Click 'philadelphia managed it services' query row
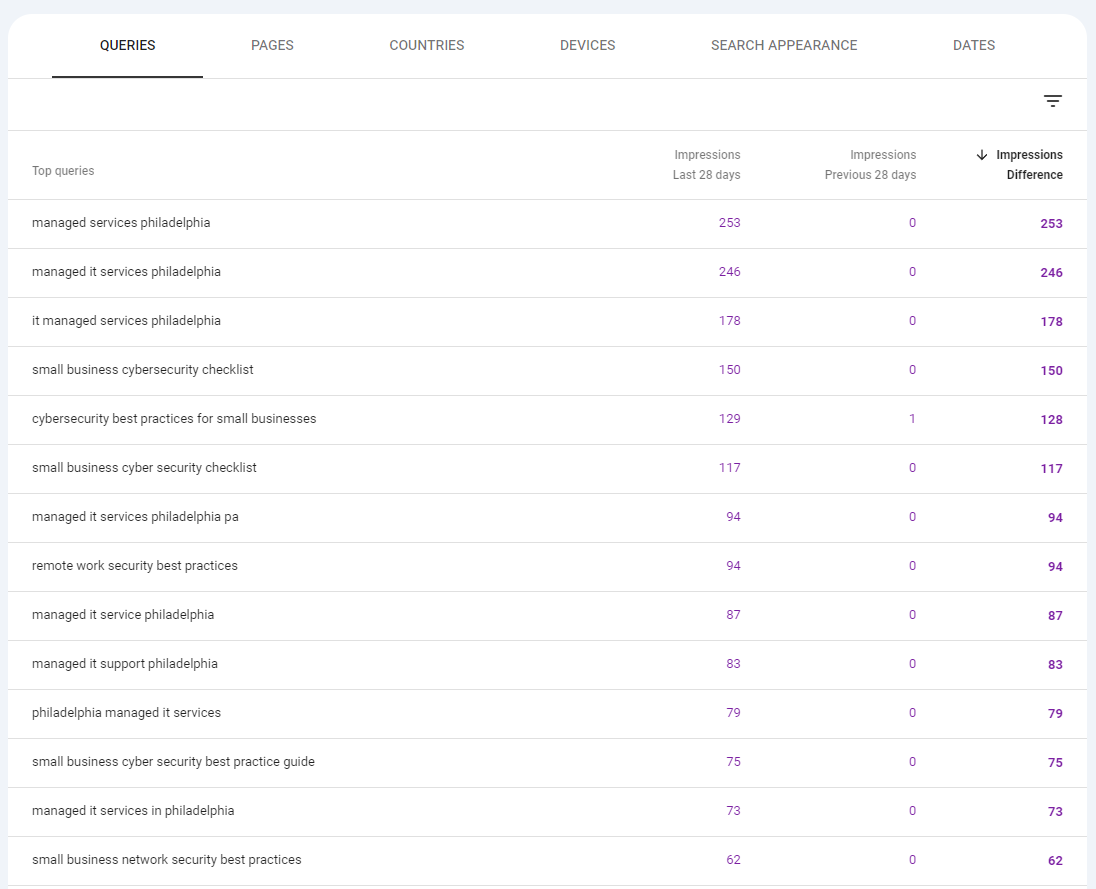1096x889 pixels. pyautogui.click(x=126, y=713)
